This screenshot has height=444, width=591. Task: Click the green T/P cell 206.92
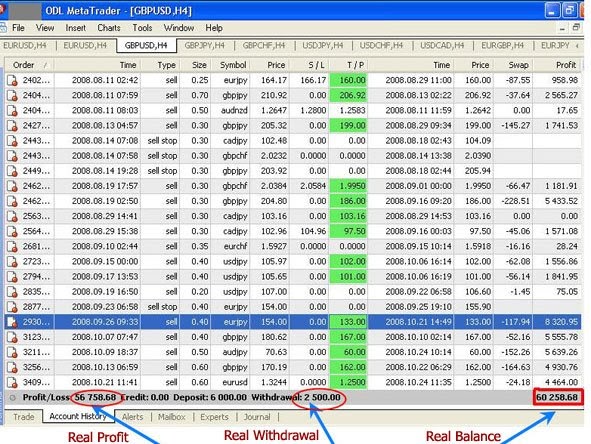click(348, 95)
